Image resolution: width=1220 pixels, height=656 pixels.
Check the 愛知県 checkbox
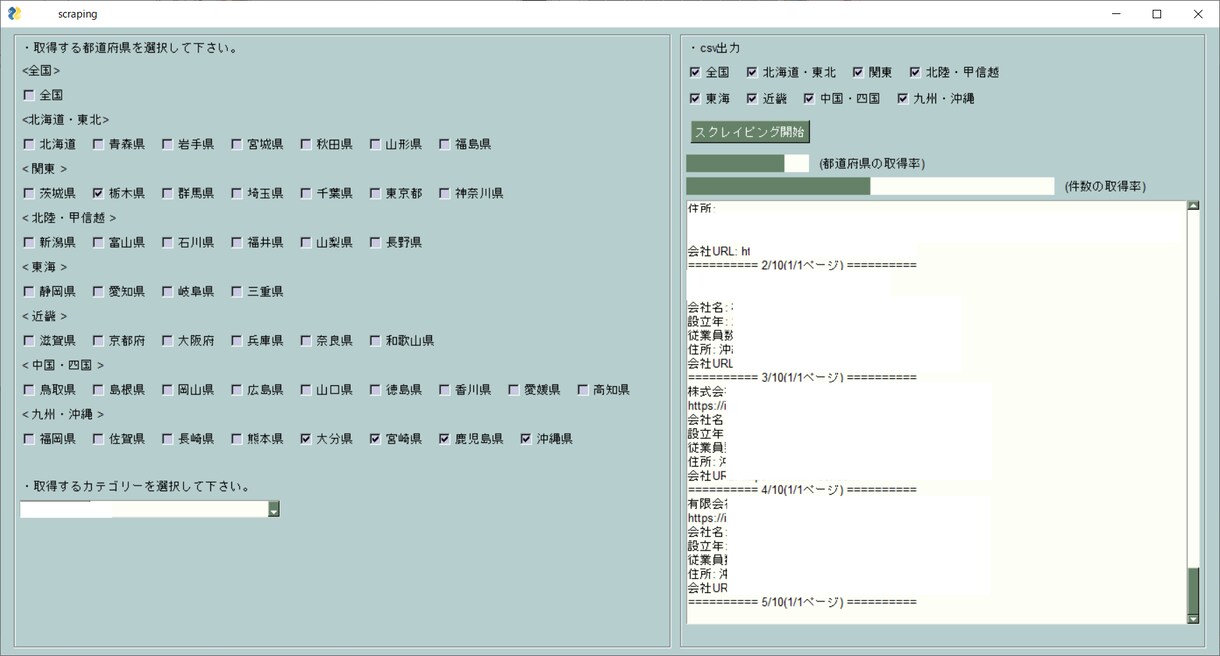point(98,291)
